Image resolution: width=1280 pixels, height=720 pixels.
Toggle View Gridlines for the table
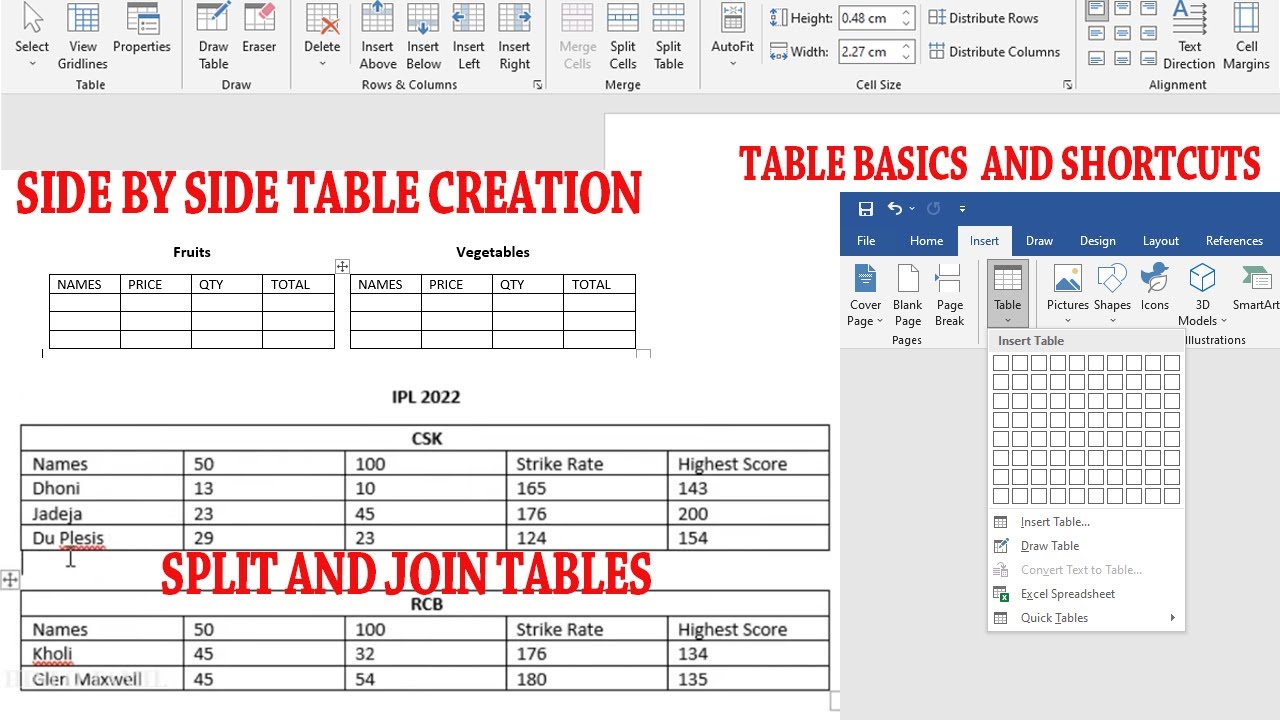[x=83, y=36]
